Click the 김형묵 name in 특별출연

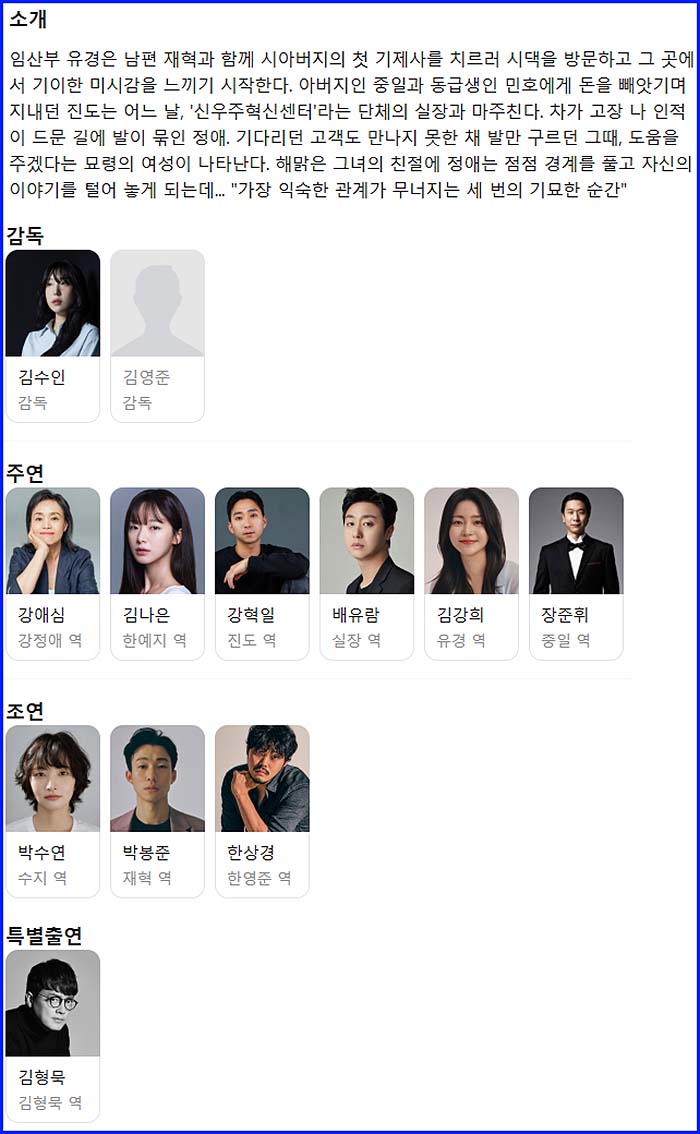[x=42, y=1078]
